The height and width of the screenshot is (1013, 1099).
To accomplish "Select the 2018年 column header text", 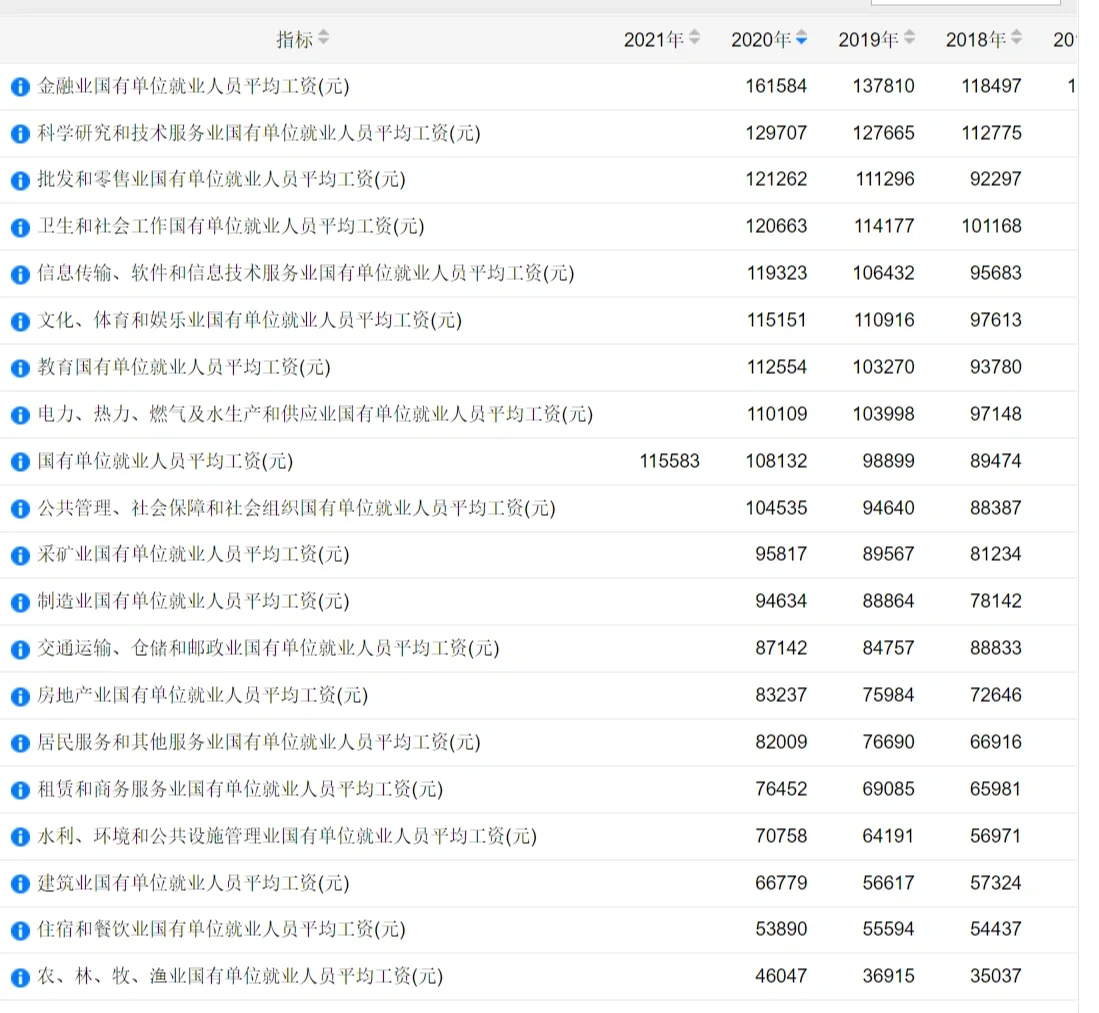I will tap(976, 39).
